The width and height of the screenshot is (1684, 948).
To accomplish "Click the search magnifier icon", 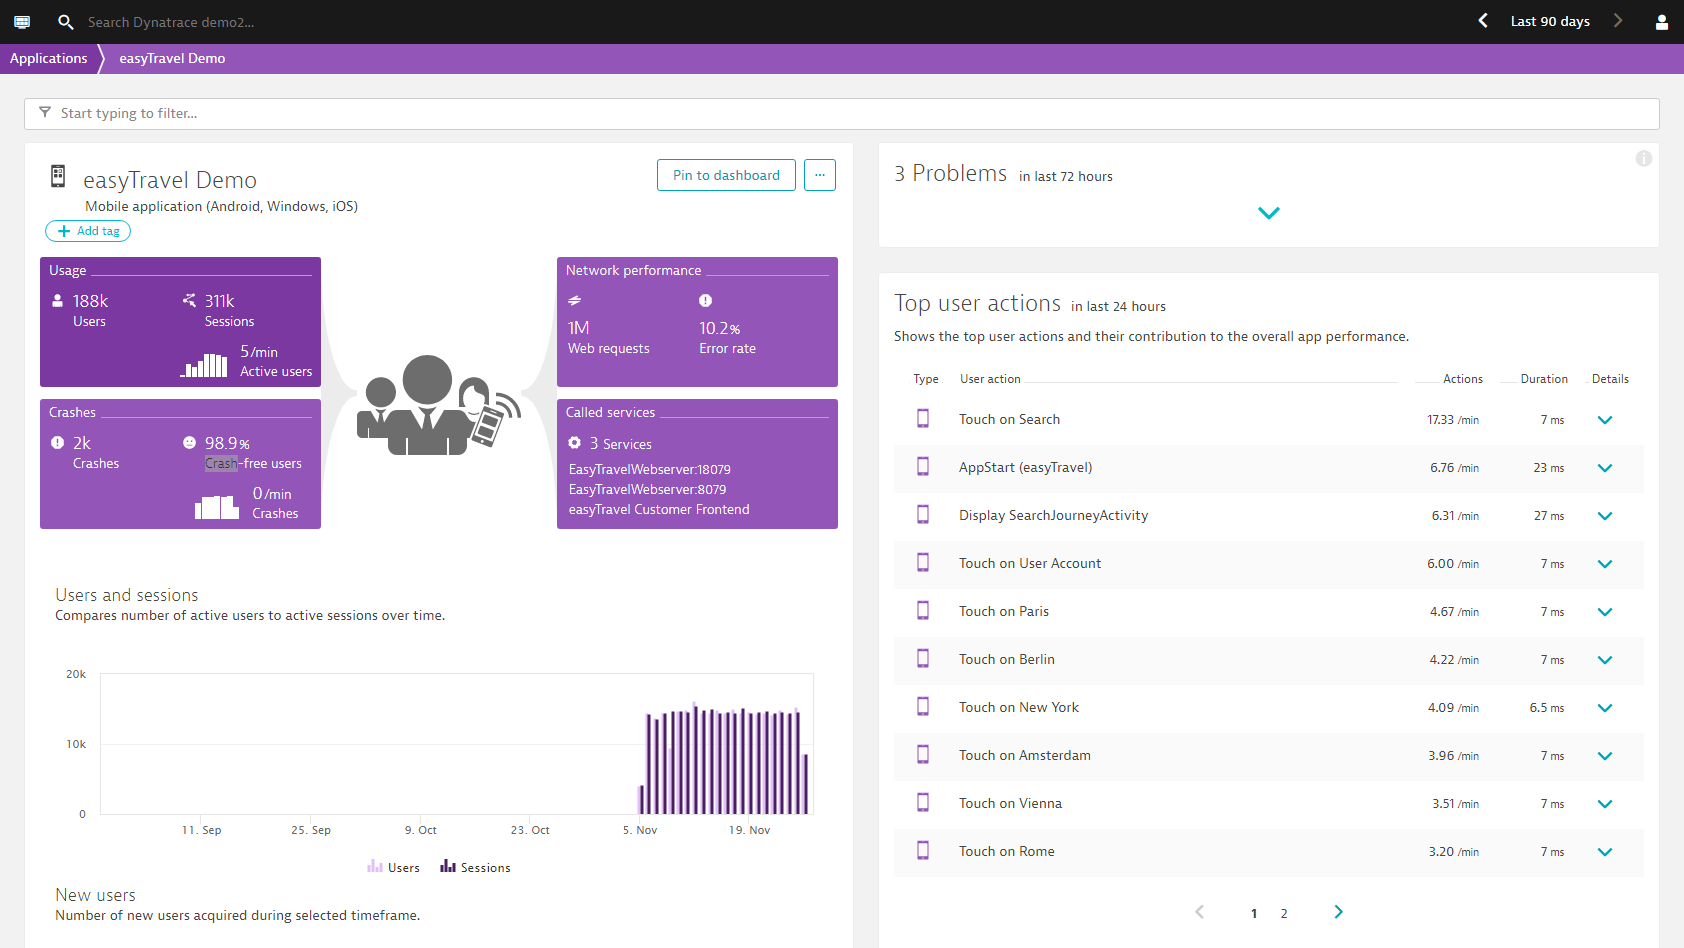I will click(x=65, y=21).
